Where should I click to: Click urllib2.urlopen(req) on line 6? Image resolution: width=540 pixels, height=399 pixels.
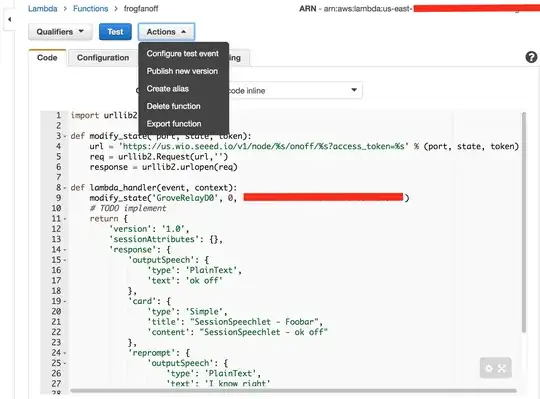(190, 167)
